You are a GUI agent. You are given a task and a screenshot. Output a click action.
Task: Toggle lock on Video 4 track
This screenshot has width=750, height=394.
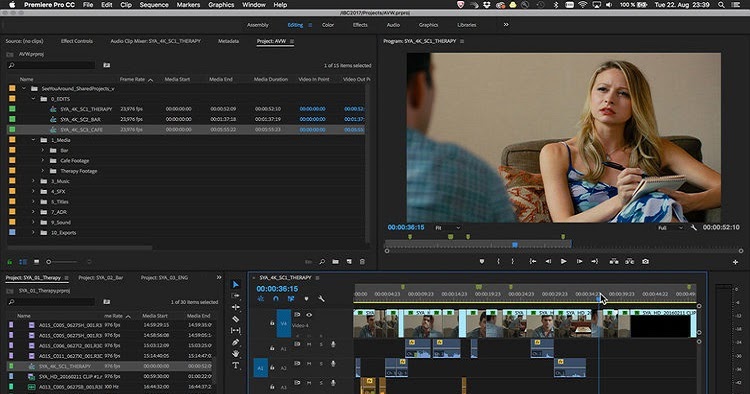[x=272, y=323]
